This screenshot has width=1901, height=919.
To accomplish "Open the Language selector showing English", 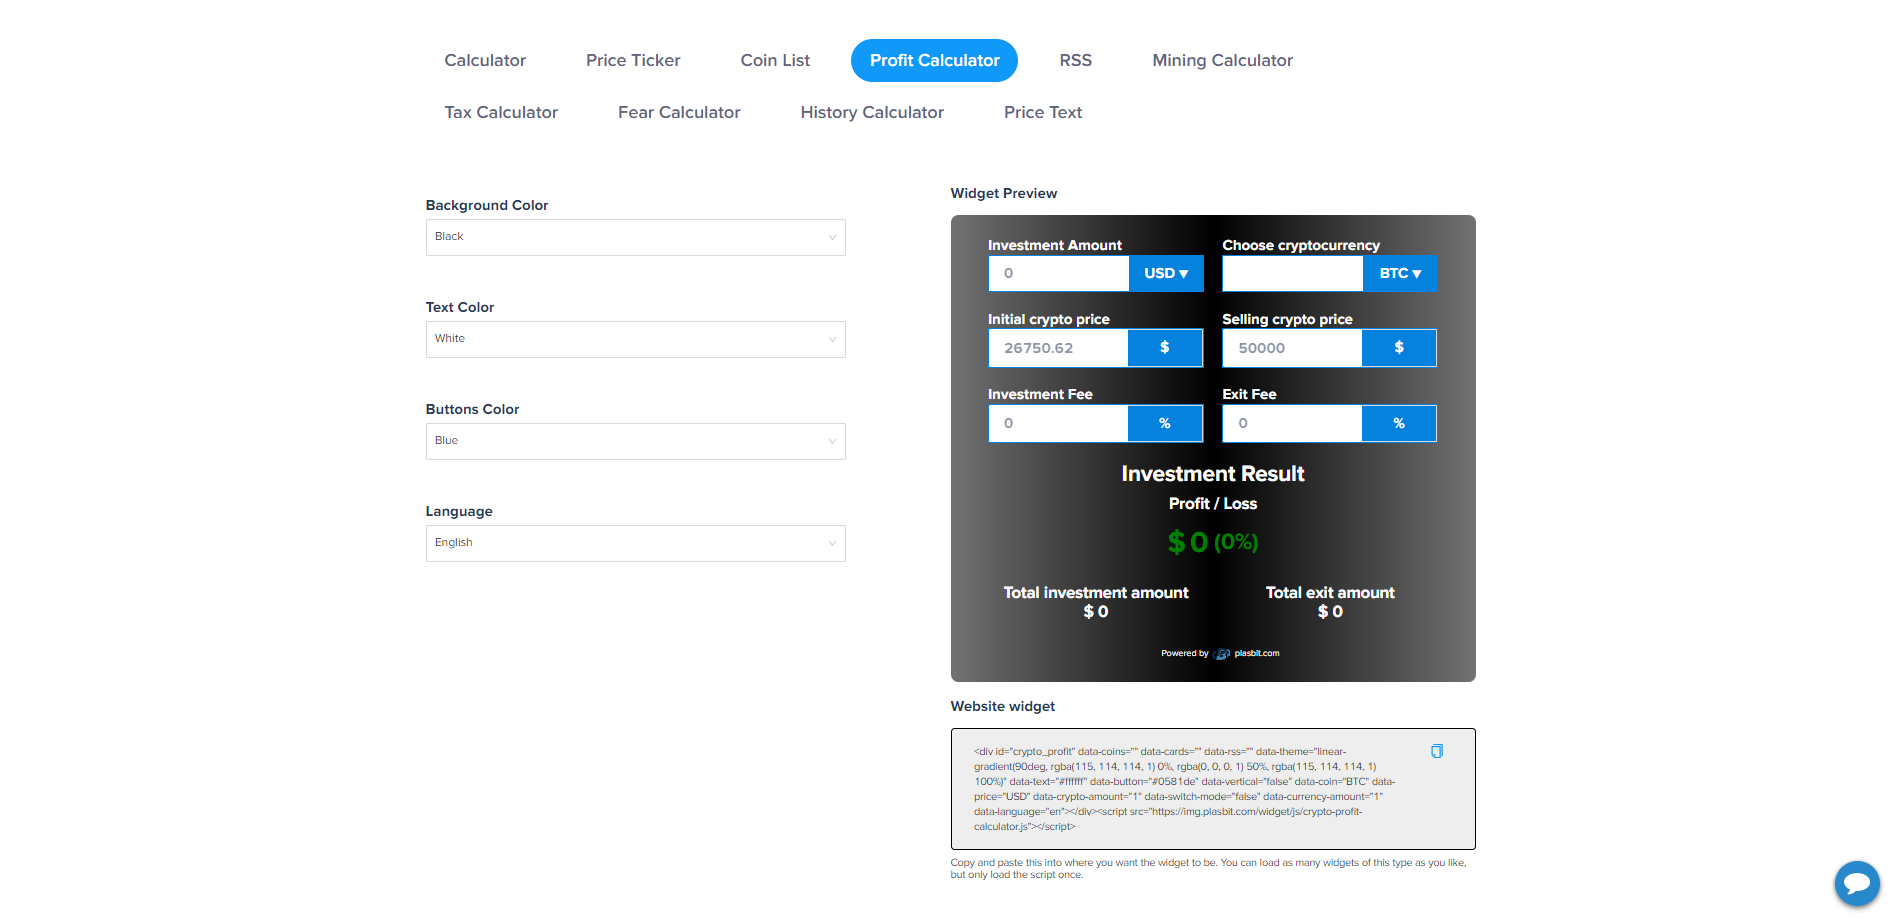I will pos(635,543).
